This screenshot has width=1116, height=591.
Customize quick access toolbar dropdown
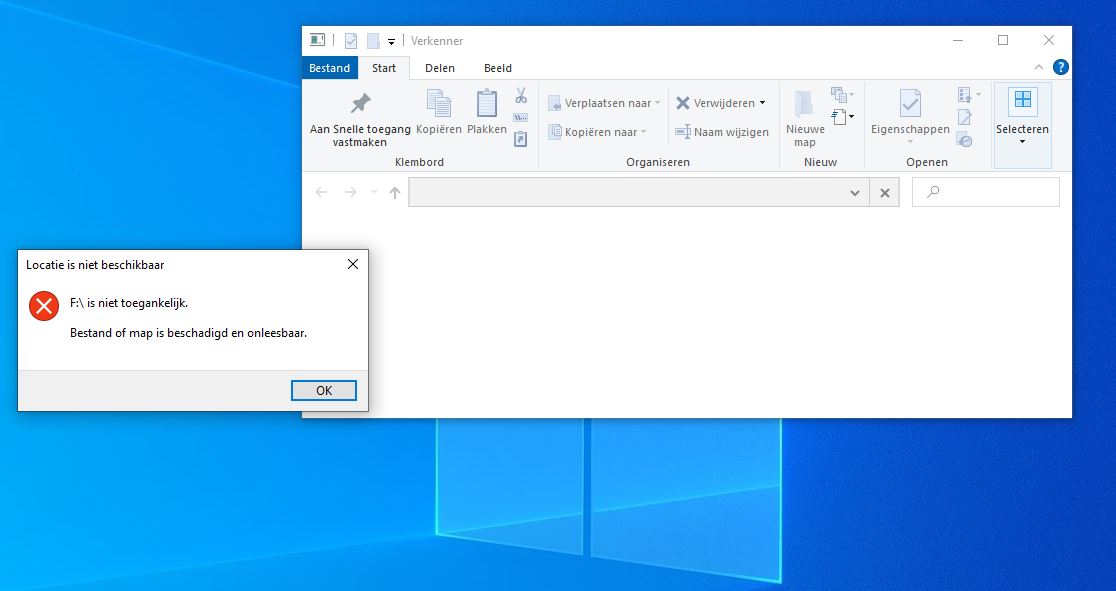point(391,42)
